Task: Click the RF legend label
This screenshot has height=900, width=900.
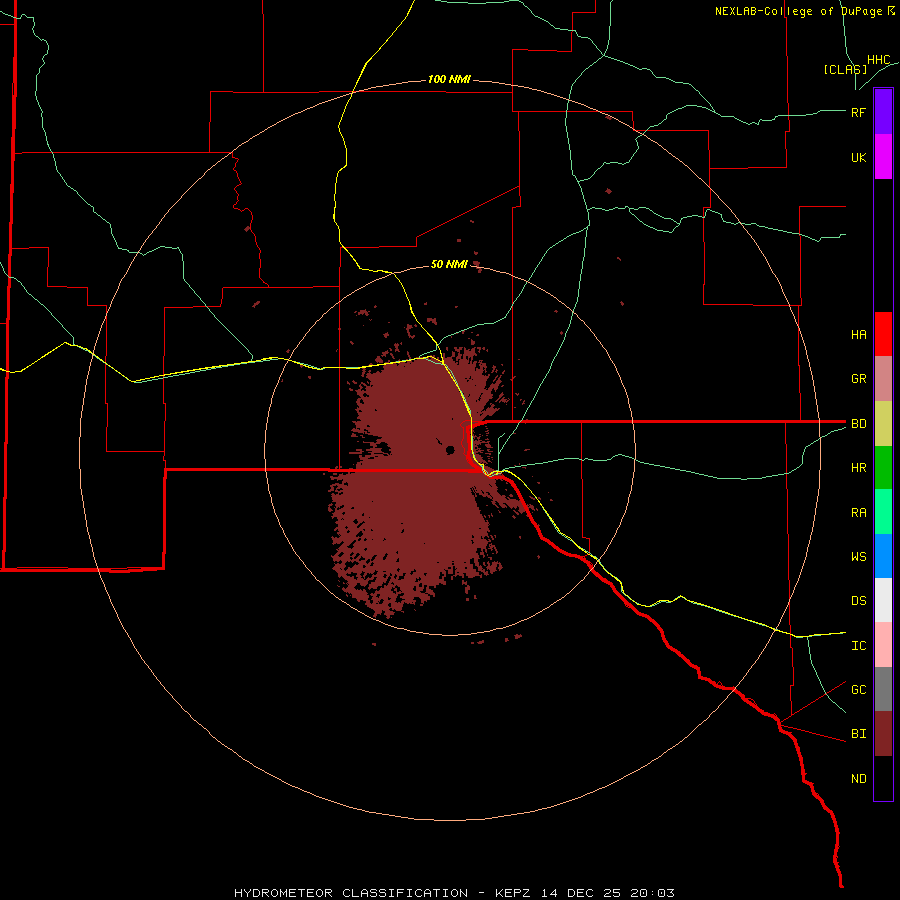Action: click(858, 112)
